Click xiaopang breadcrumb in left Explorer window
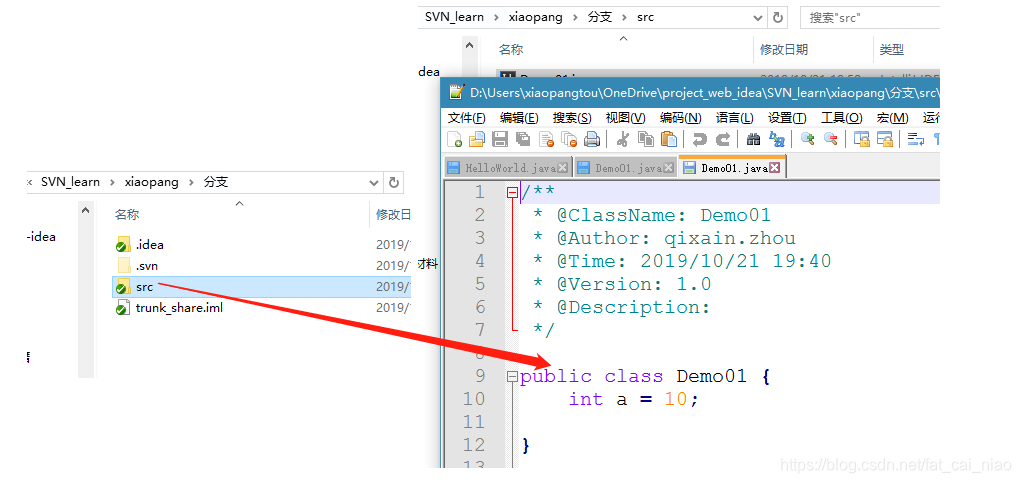 (x=151, y=182)
